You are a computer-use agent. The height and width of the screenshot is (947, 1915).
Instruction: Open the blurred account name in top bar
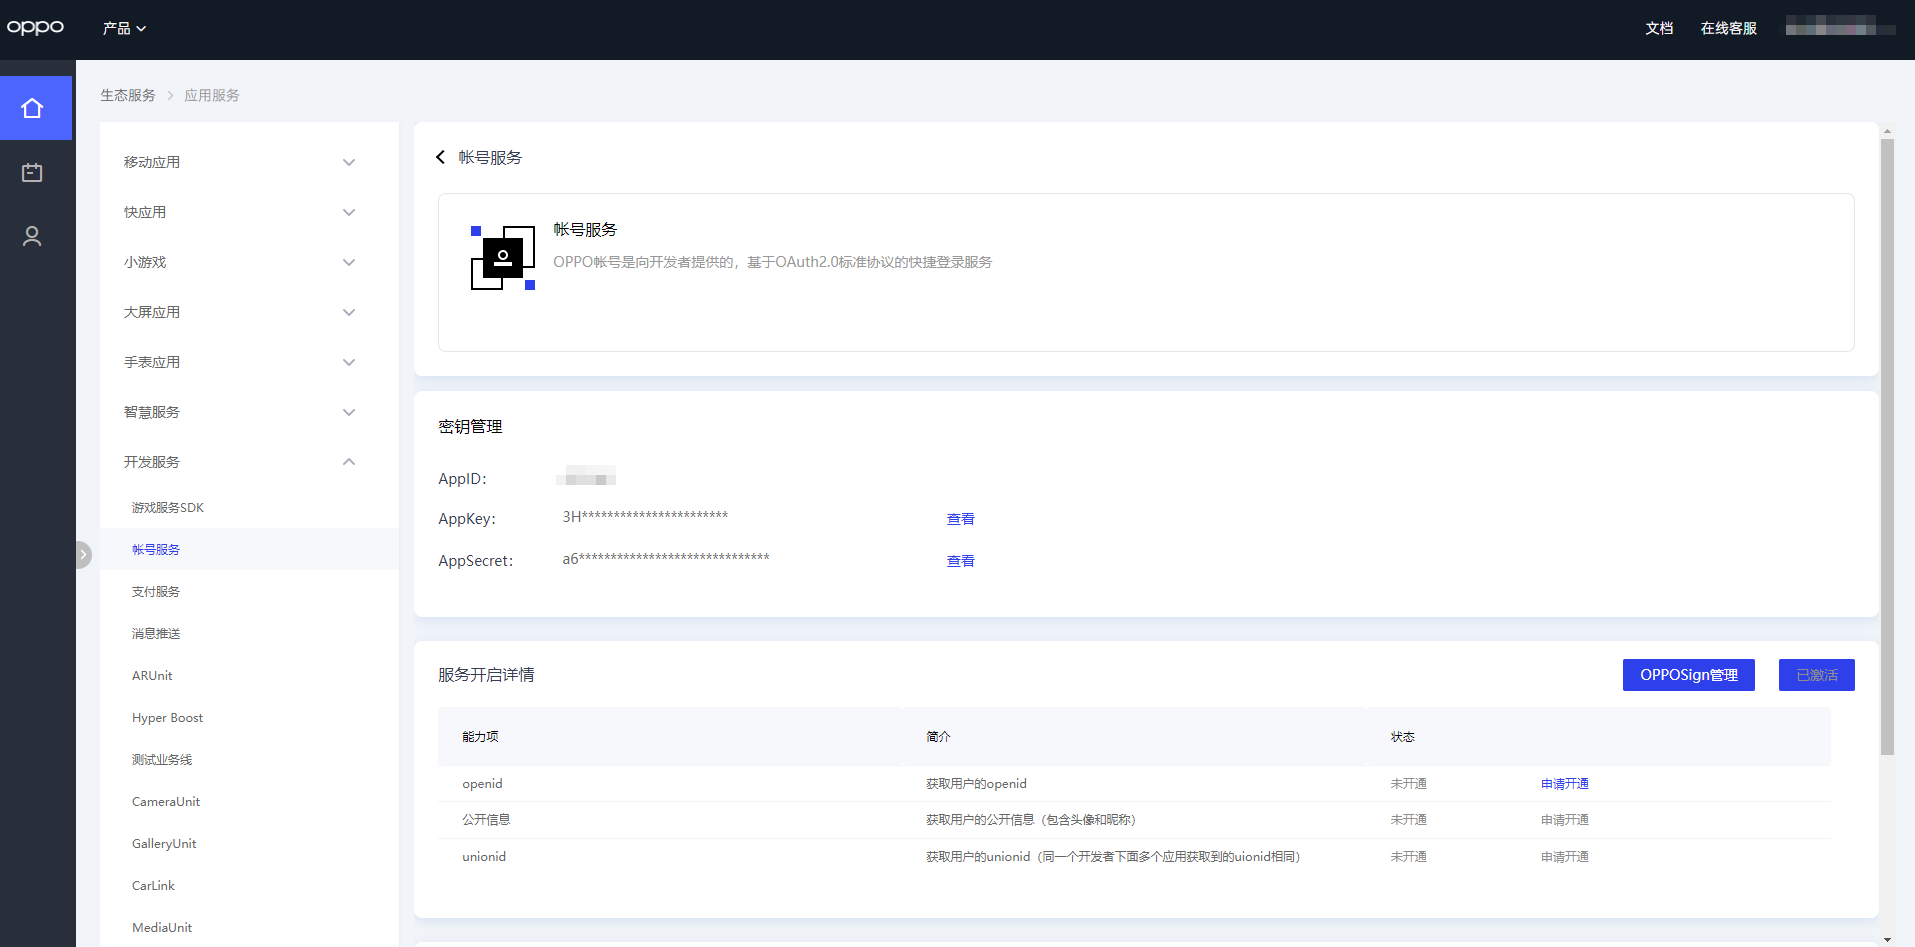(1840, 27)
